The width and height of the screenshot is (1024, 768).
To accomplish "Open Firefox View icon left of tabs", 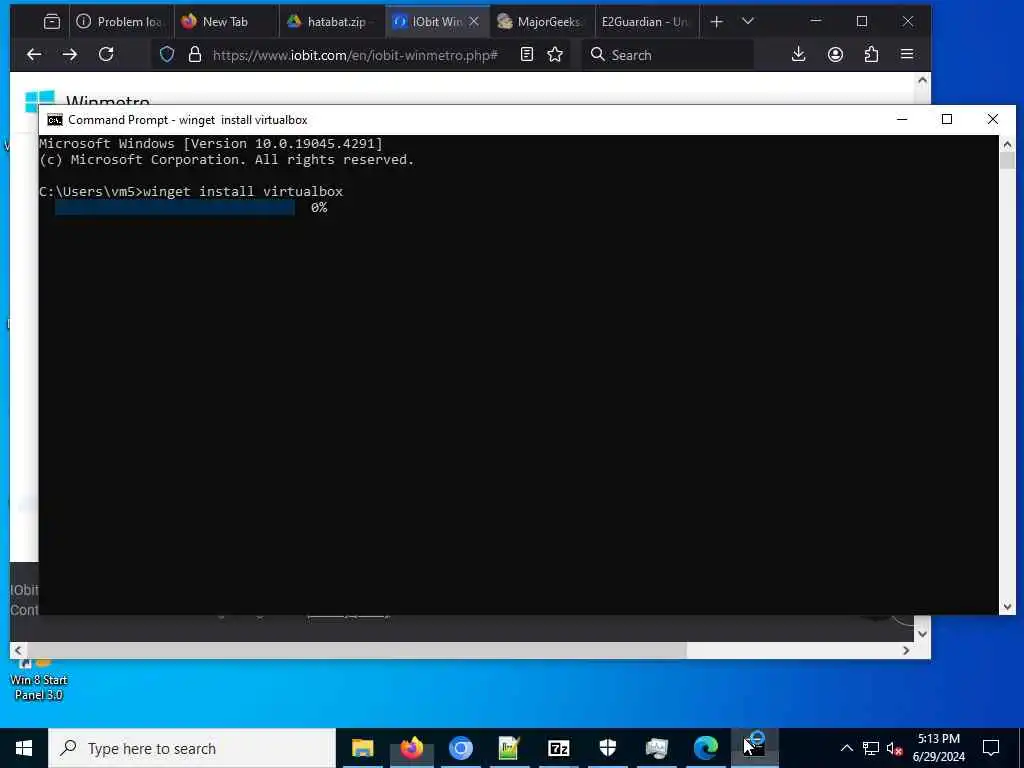I will tap(52, 22).
